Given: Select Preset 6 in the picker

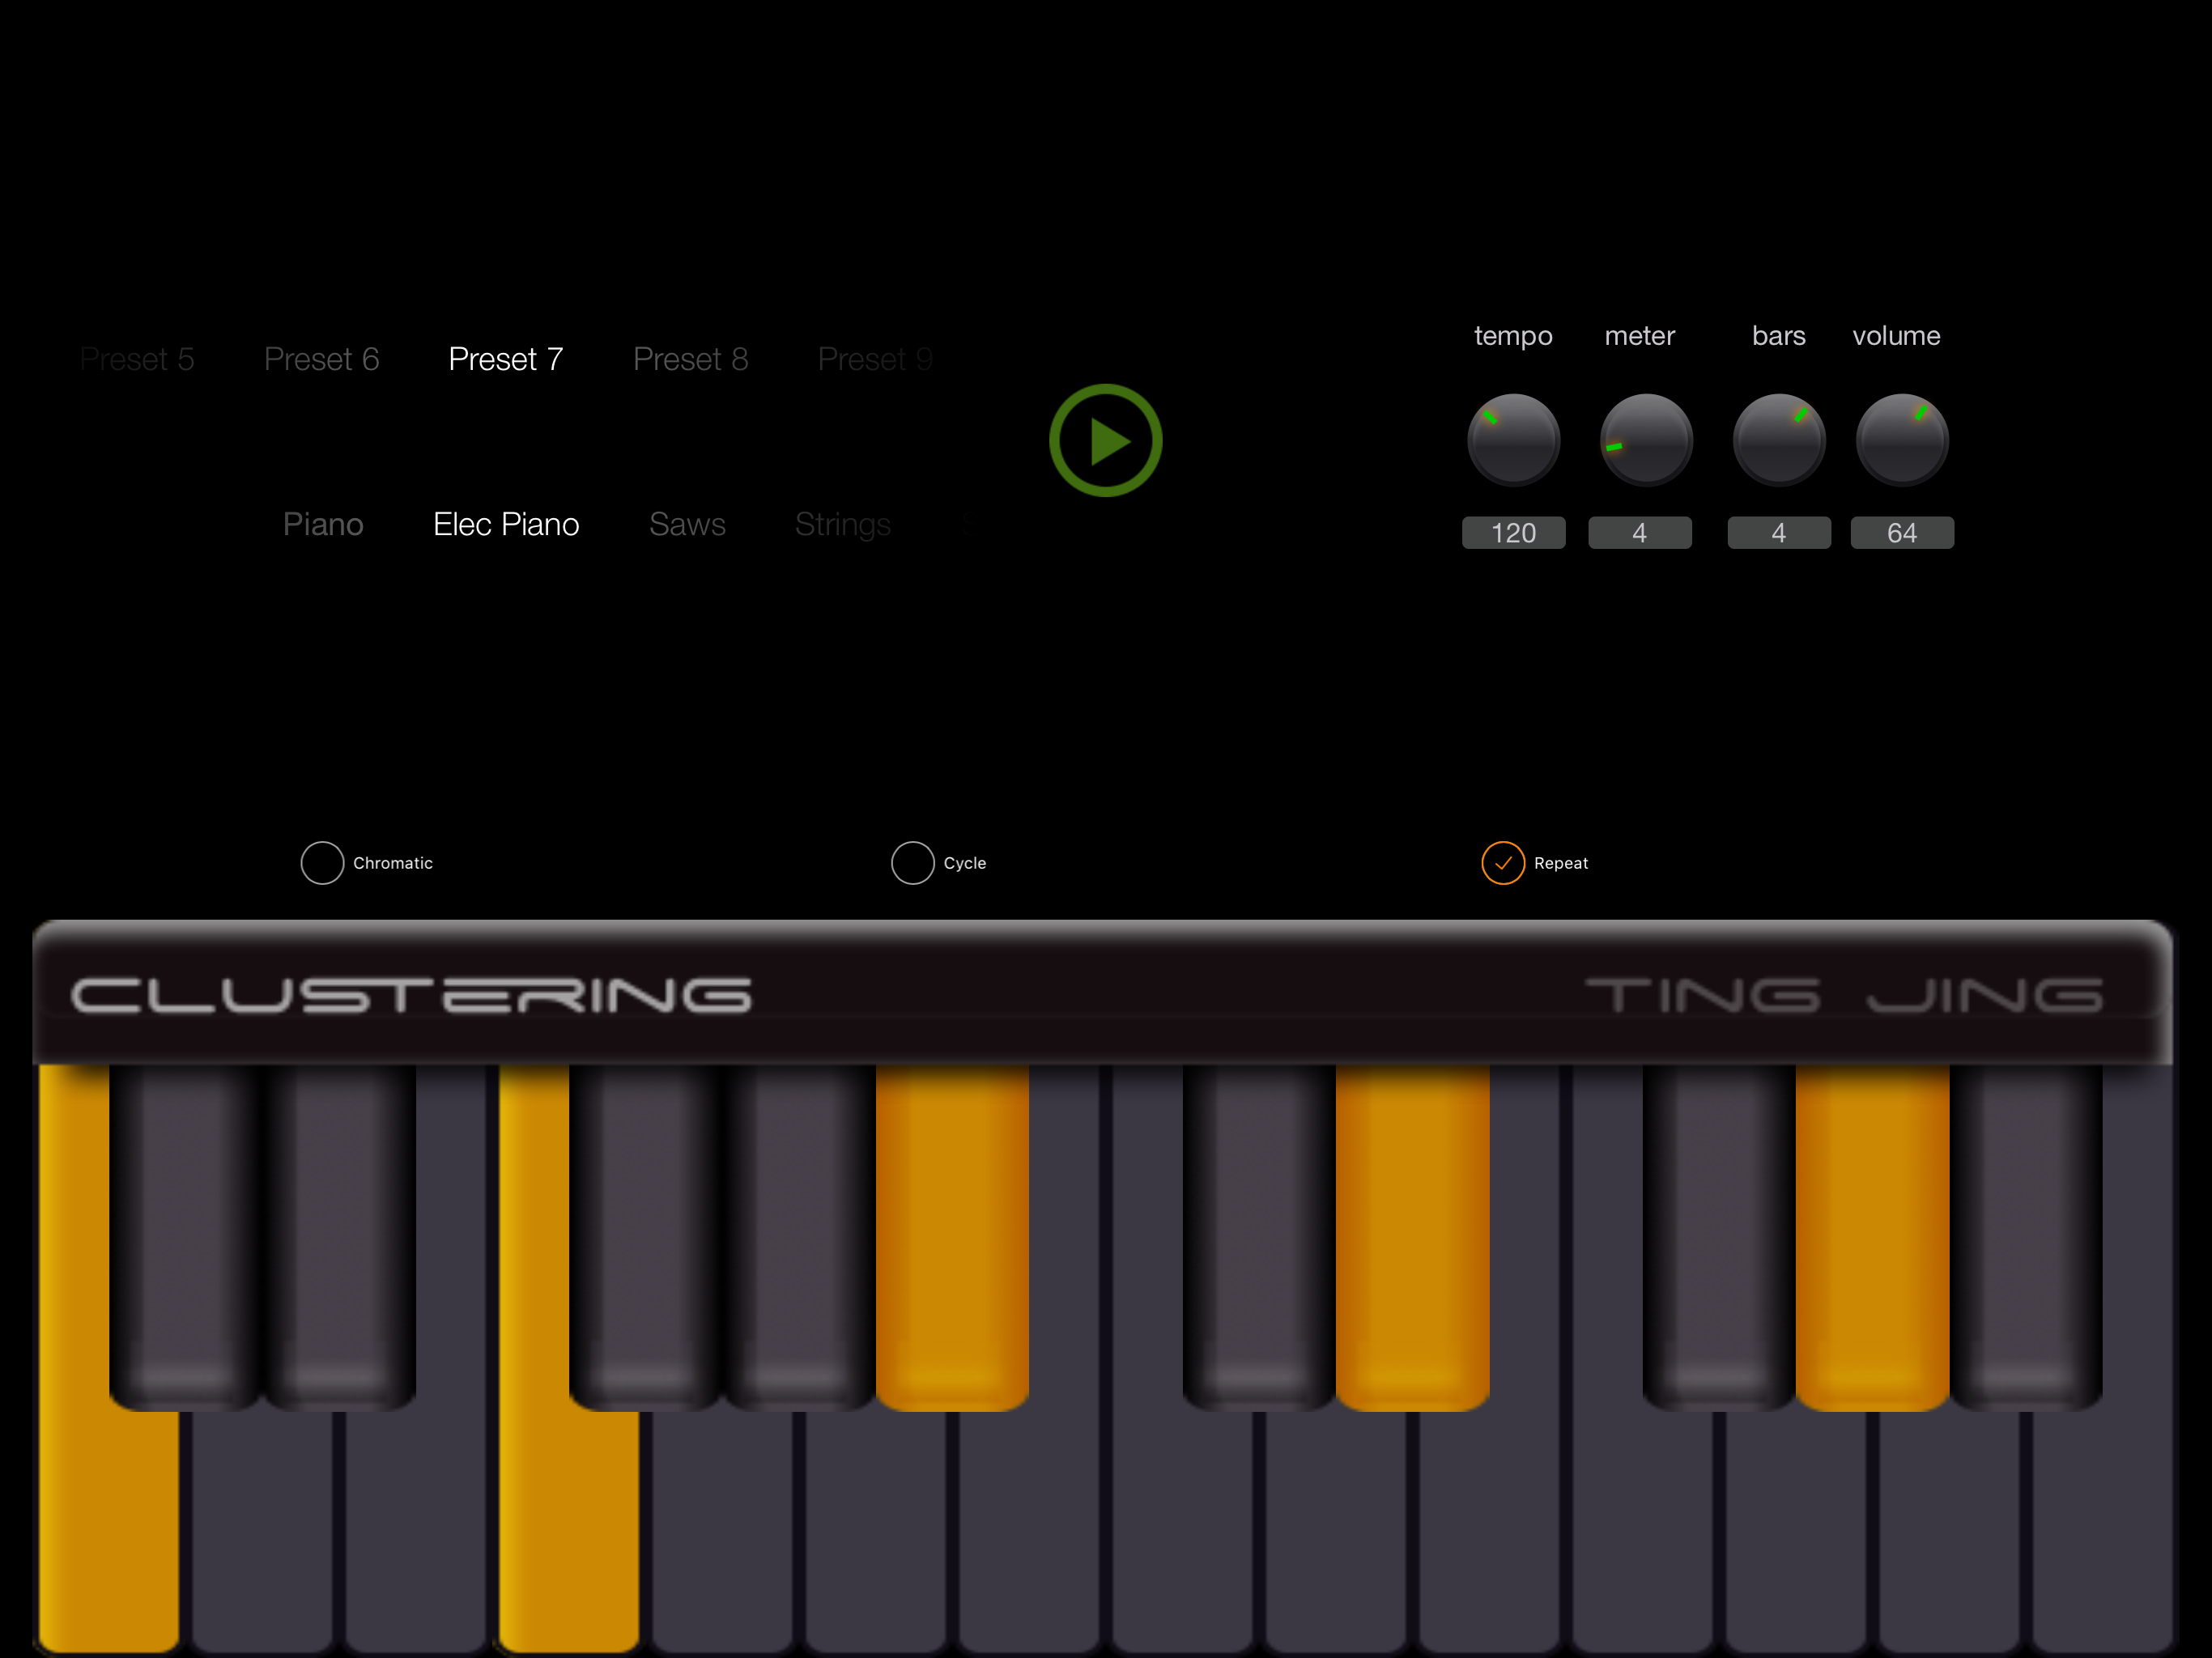Looking at the screenshot, I should (321, 359).
